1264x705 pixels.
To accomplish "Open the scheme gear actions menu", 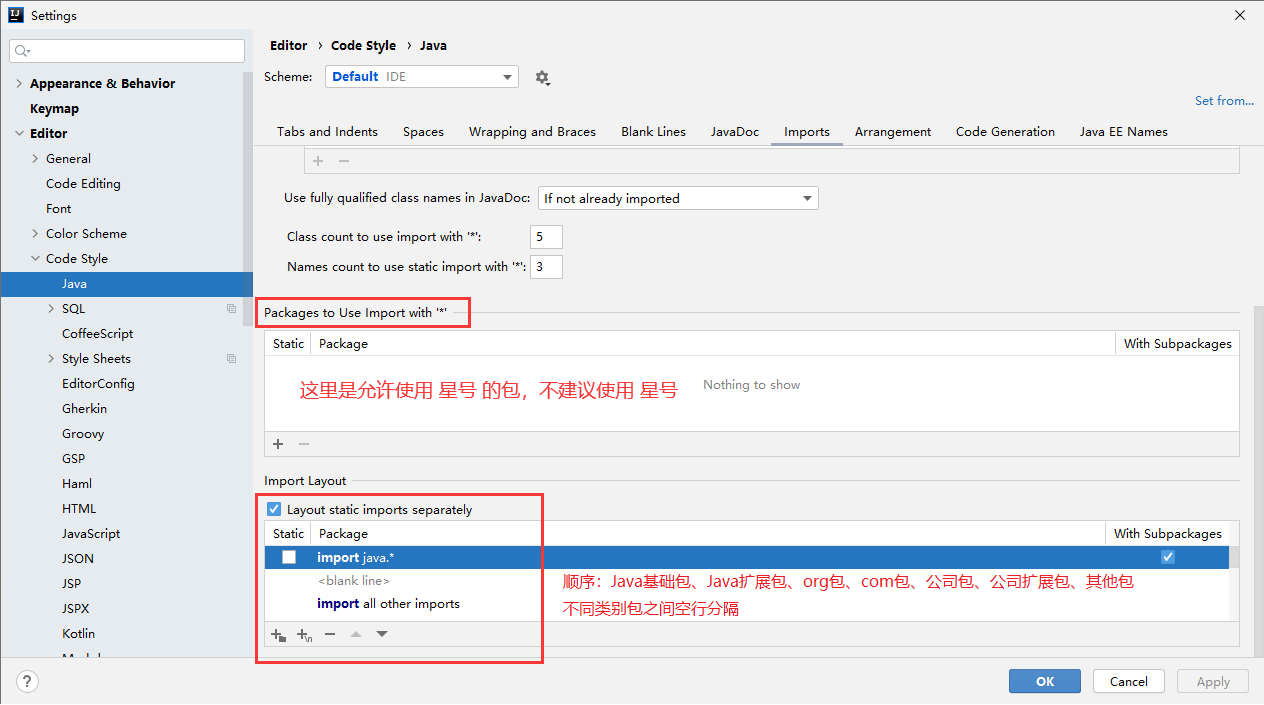I will click(x=542, y=77).
